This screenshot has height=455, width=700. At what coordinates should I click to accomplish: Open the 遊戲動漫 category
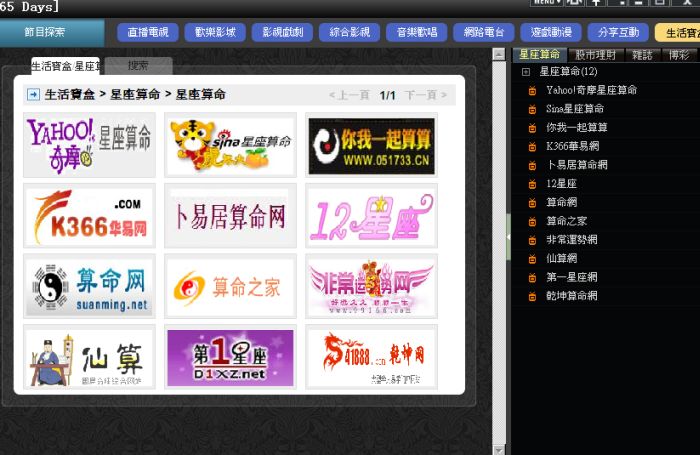tap(551, 32)
